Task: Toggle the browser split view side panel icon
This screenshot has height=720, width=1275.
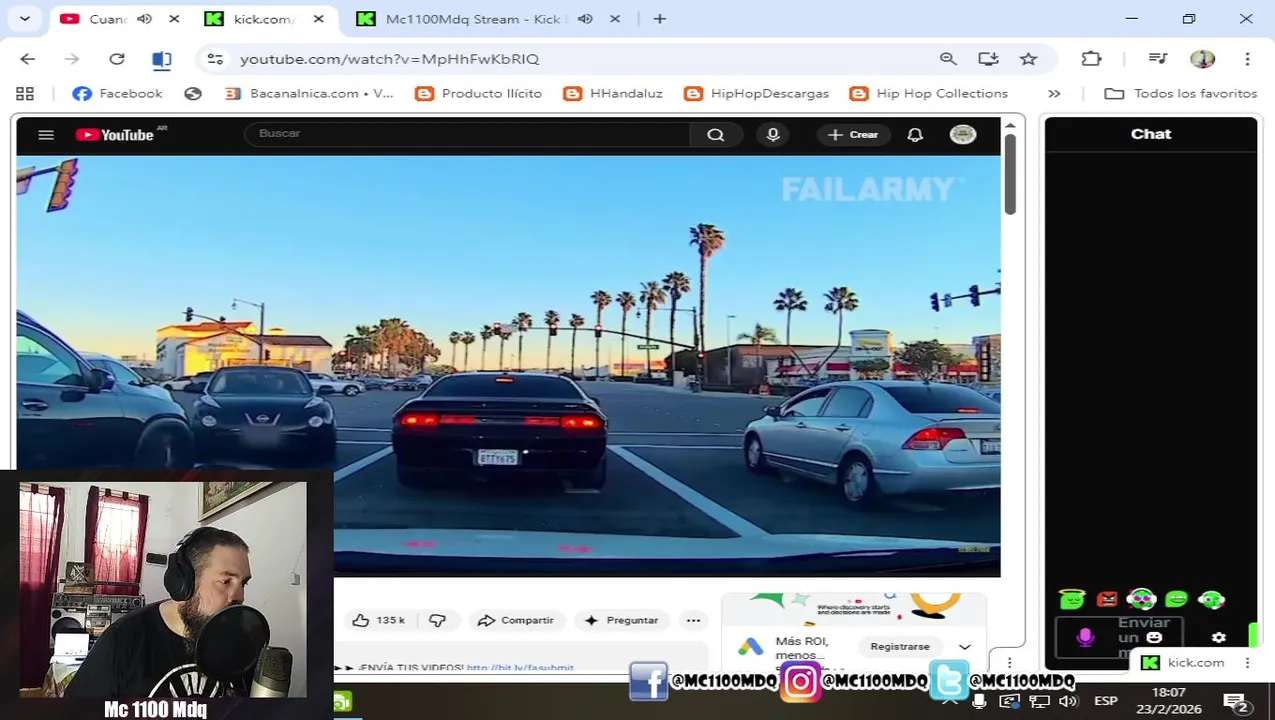Action: [x=162, y=59]
